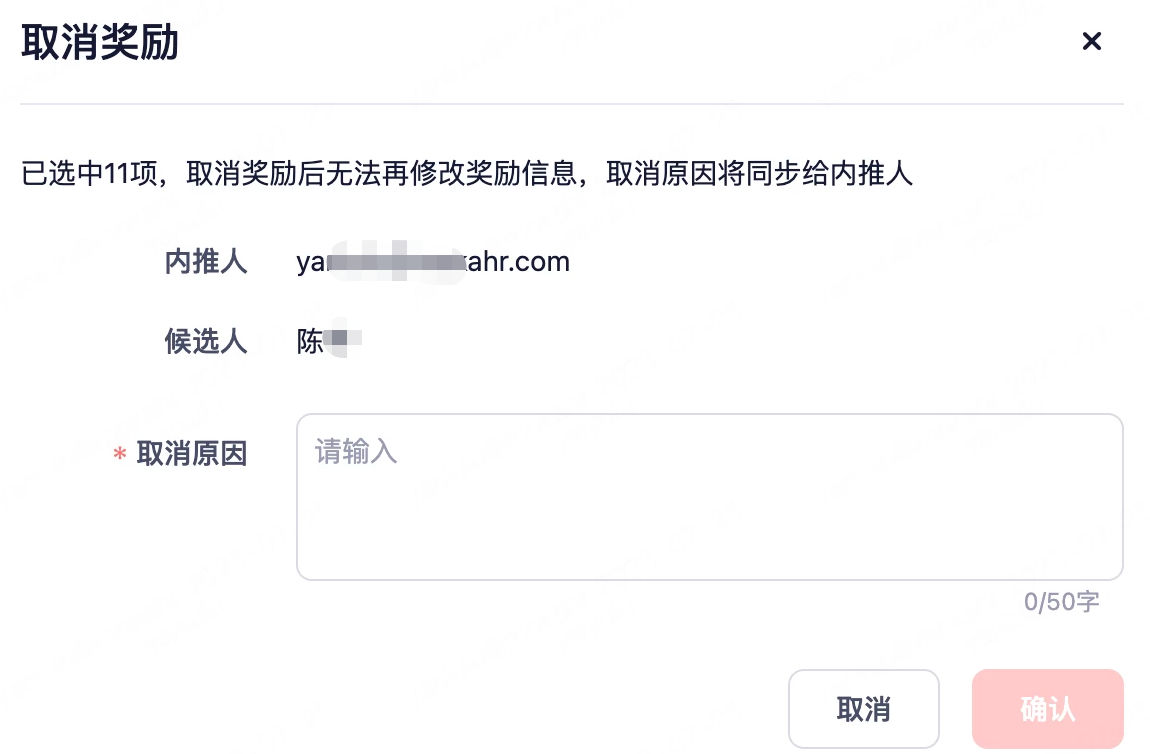Click the 内推人 label
1150x754 pixels.
pos(205,262)
